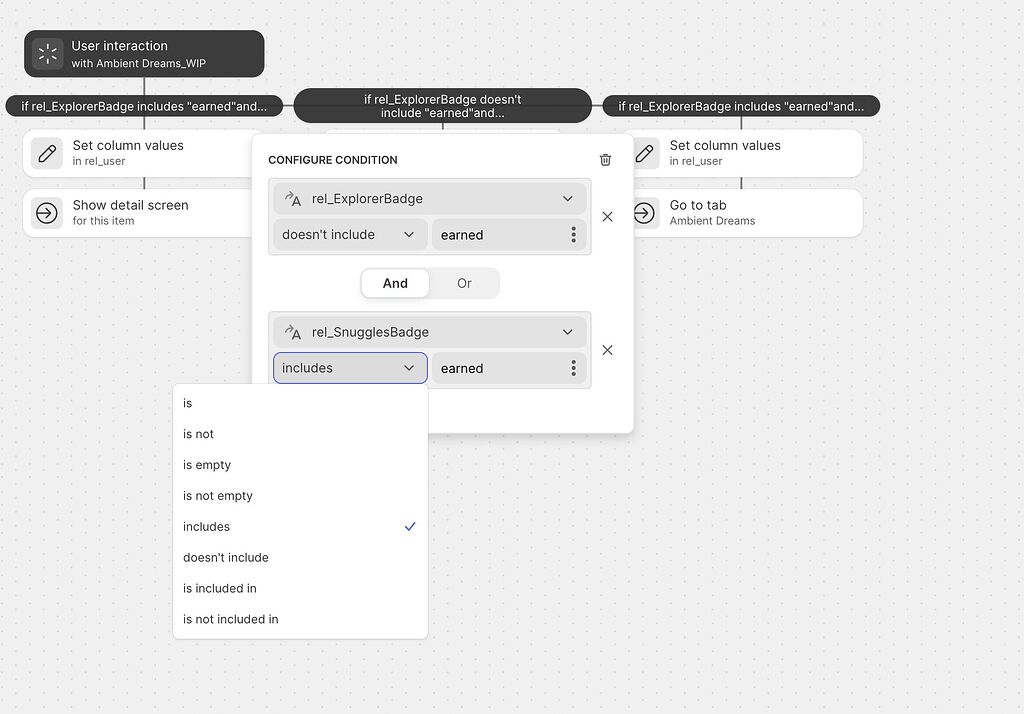Choose is not included in from the menu
Screen dimensions: 1024x714
tap(230, 619)
